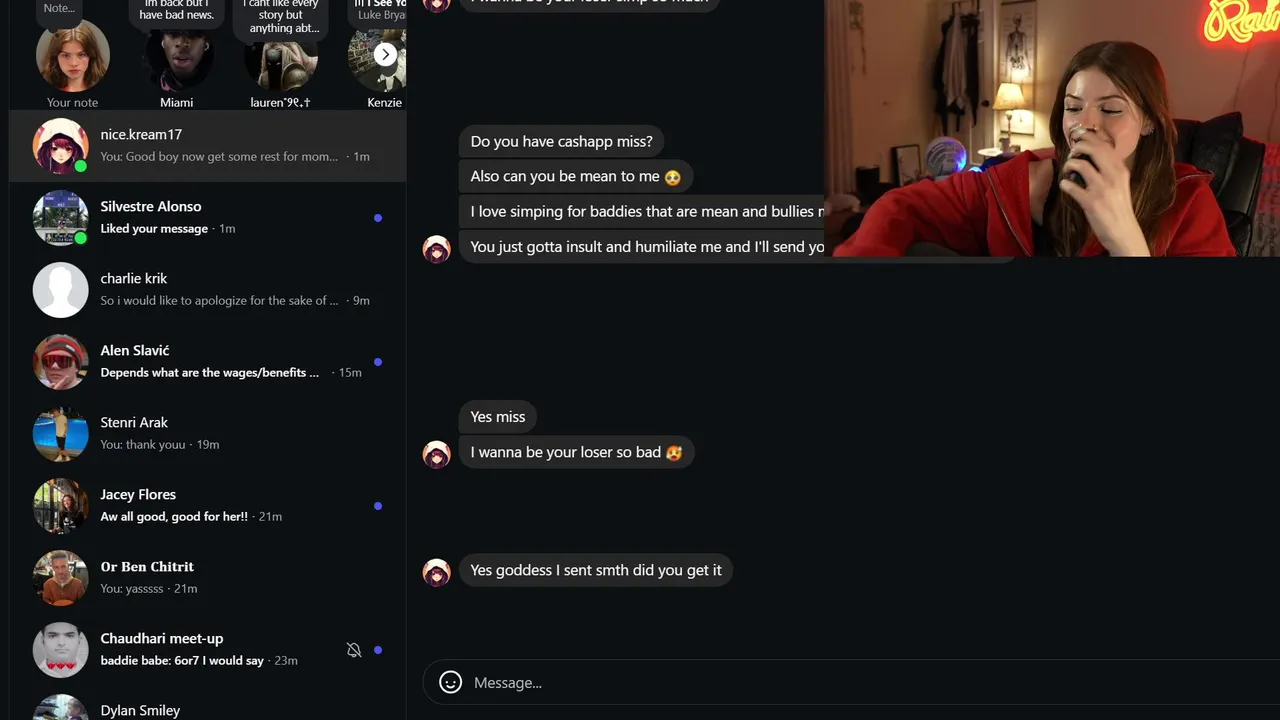This screenshot has height=720, width=1280.
Task: Open Your note bubble
Action: click(x=73, y=56)
